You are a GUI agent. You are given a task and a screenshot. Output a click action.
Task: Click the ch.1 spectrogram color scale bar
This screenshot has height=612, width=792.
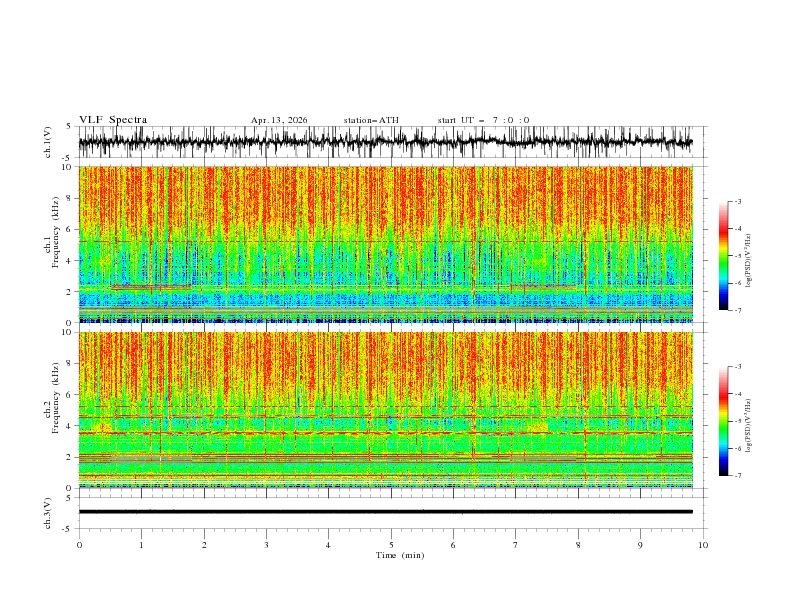(x=723, y=256)
